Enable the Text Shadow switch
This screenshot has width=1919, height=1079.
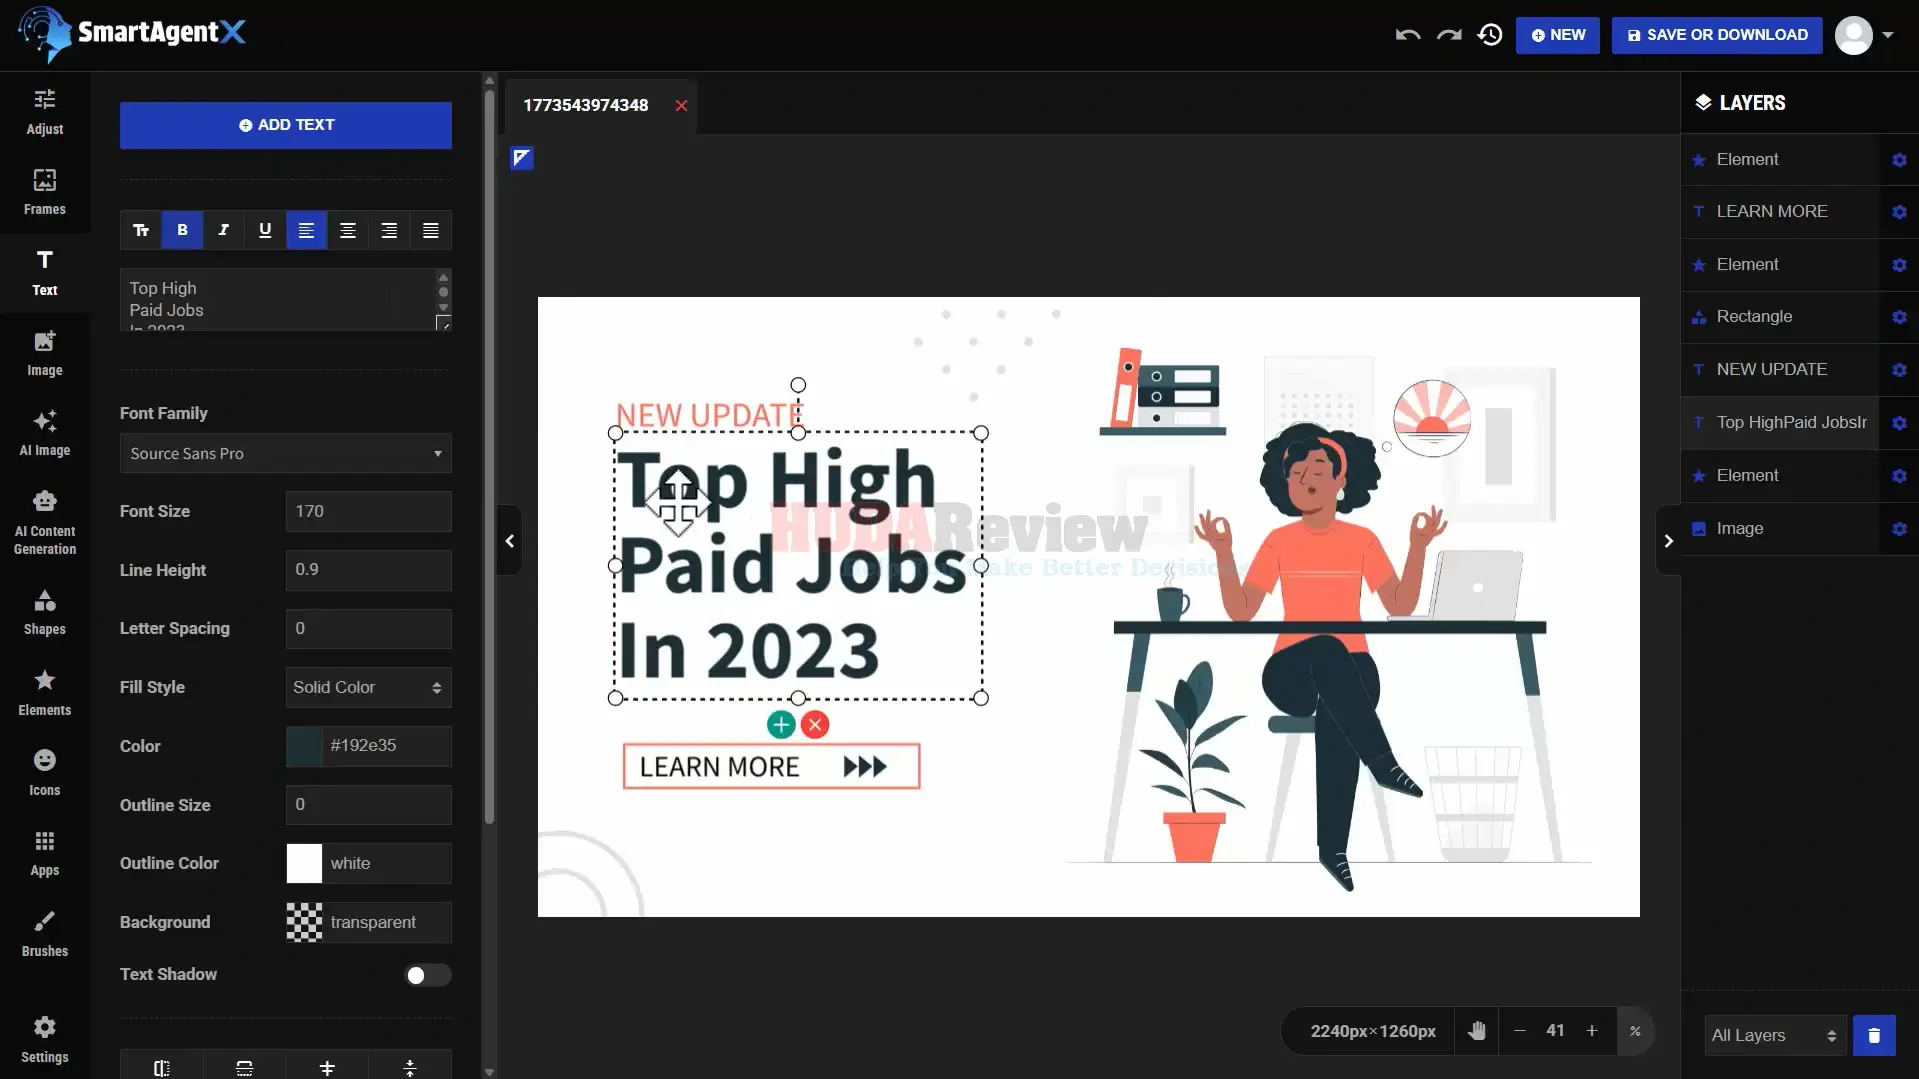[x=427, y=975]
